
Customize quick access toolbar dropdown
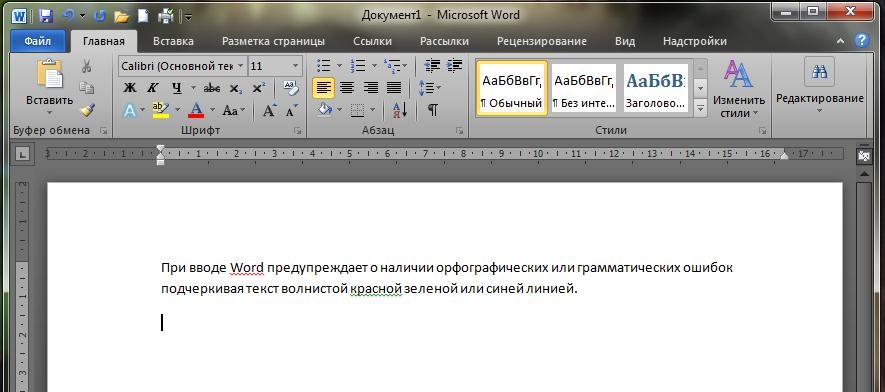click(188, 16)
